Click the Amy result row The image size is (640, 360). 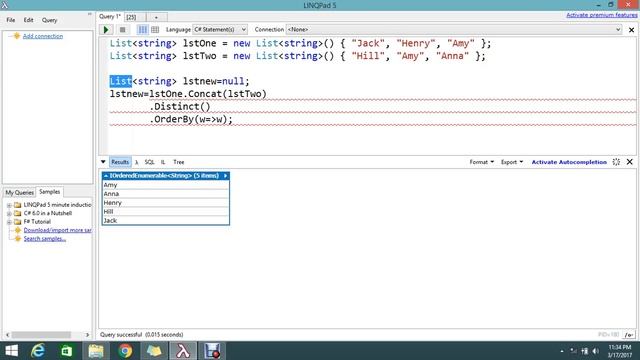(166, 185)
